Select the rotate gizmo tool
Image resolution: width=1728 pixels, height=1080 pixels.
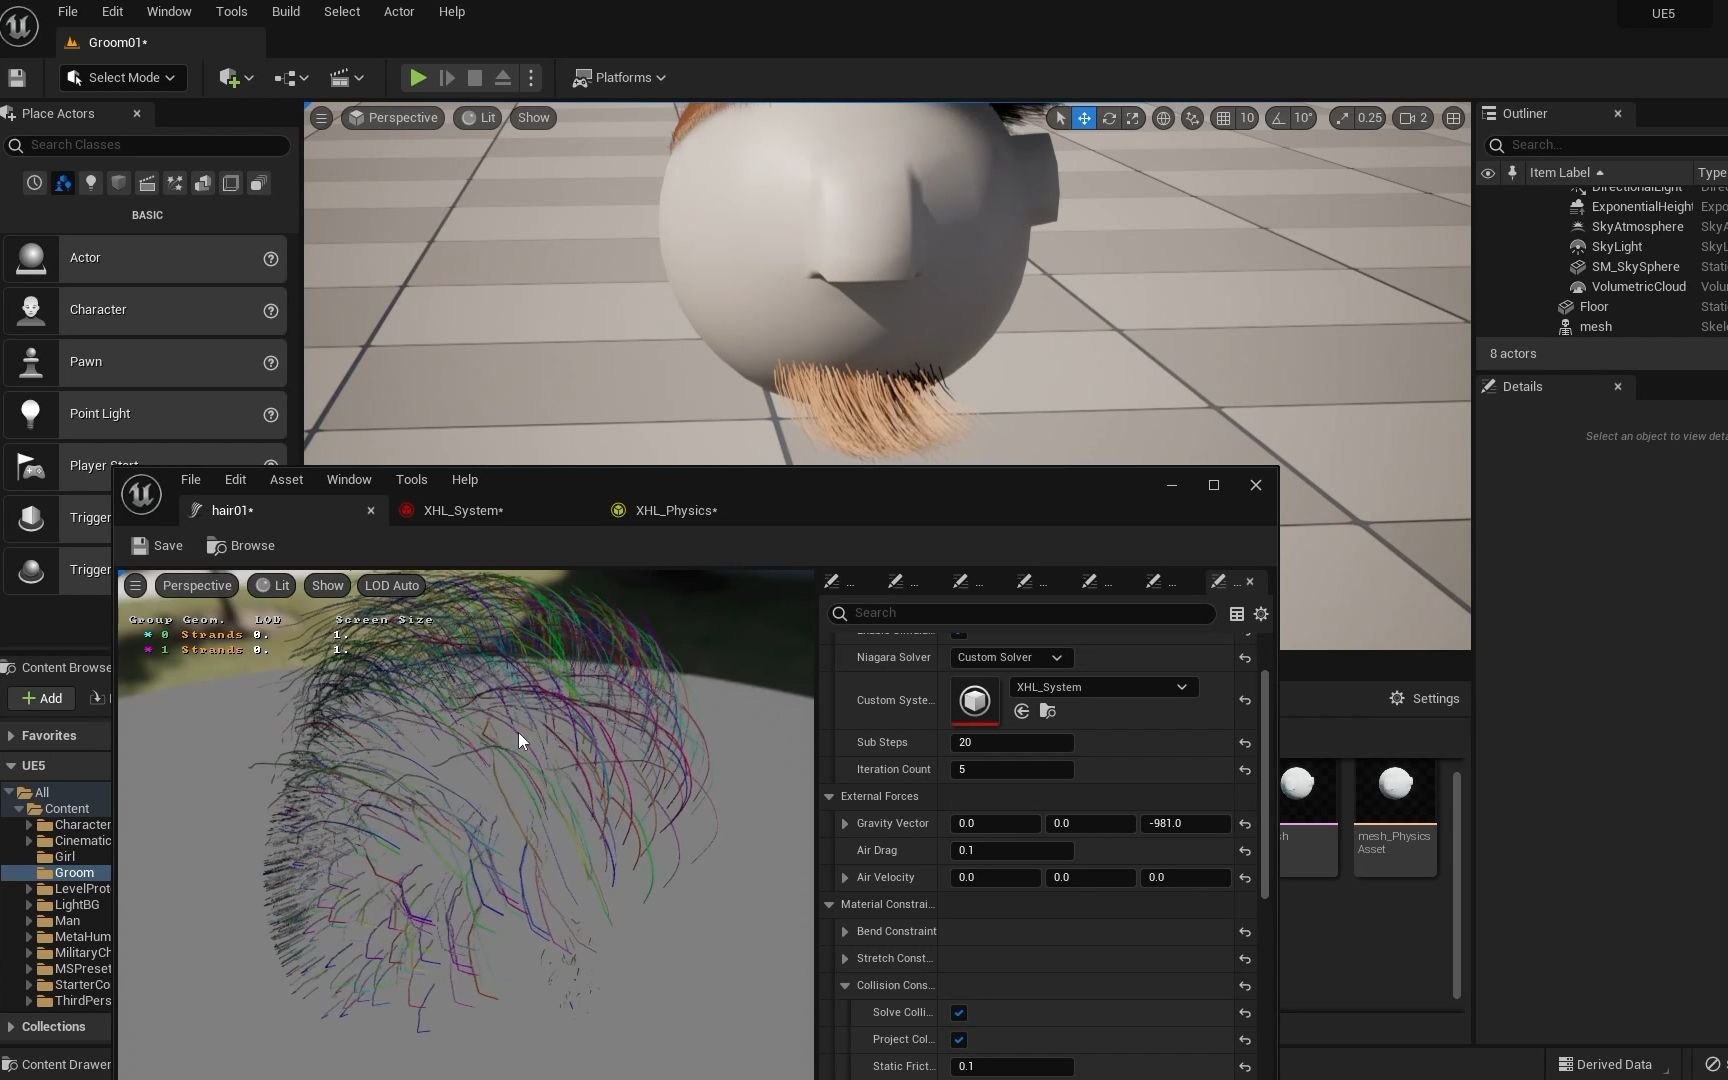pos(1109,118)
